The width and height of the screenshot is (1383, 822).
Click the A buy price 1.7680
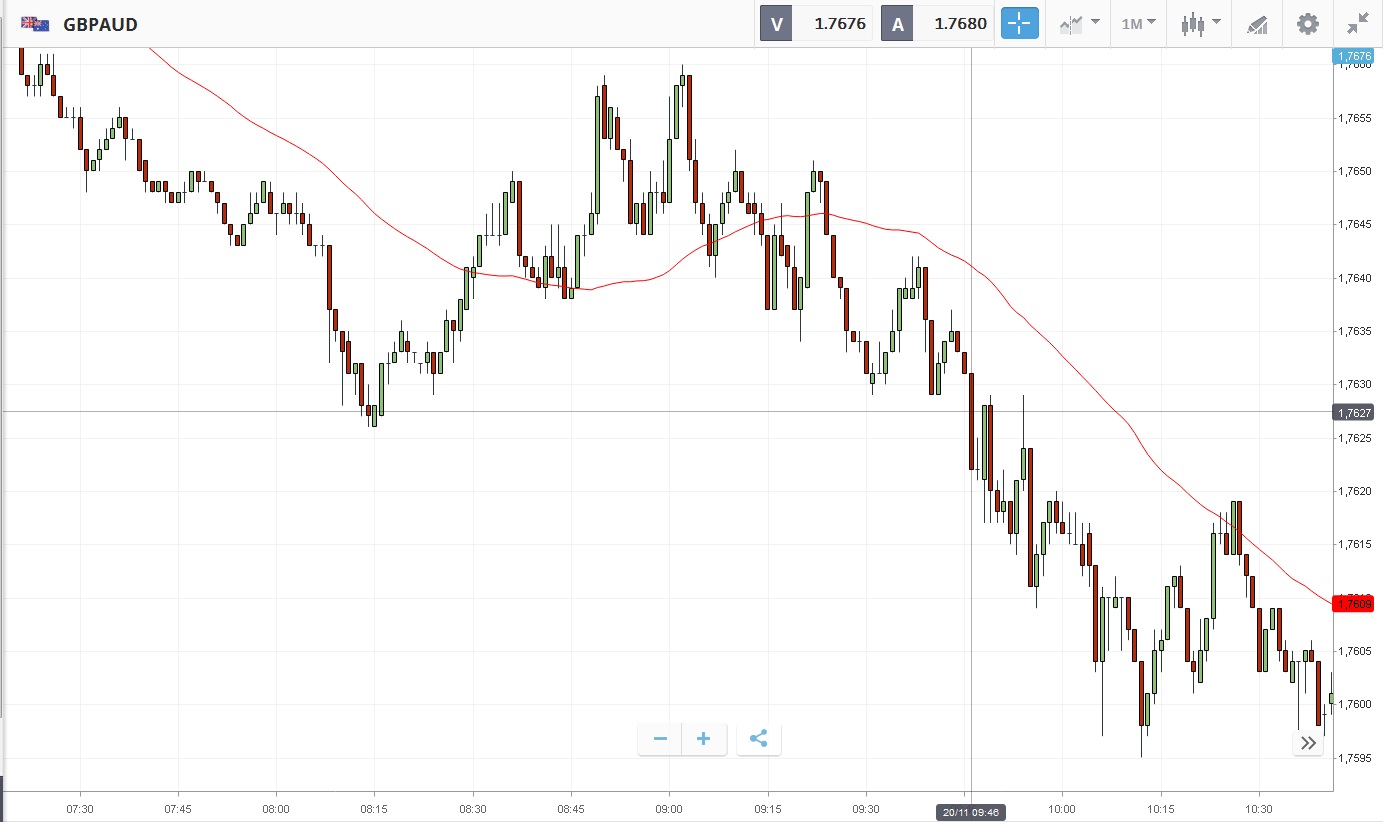959,24
